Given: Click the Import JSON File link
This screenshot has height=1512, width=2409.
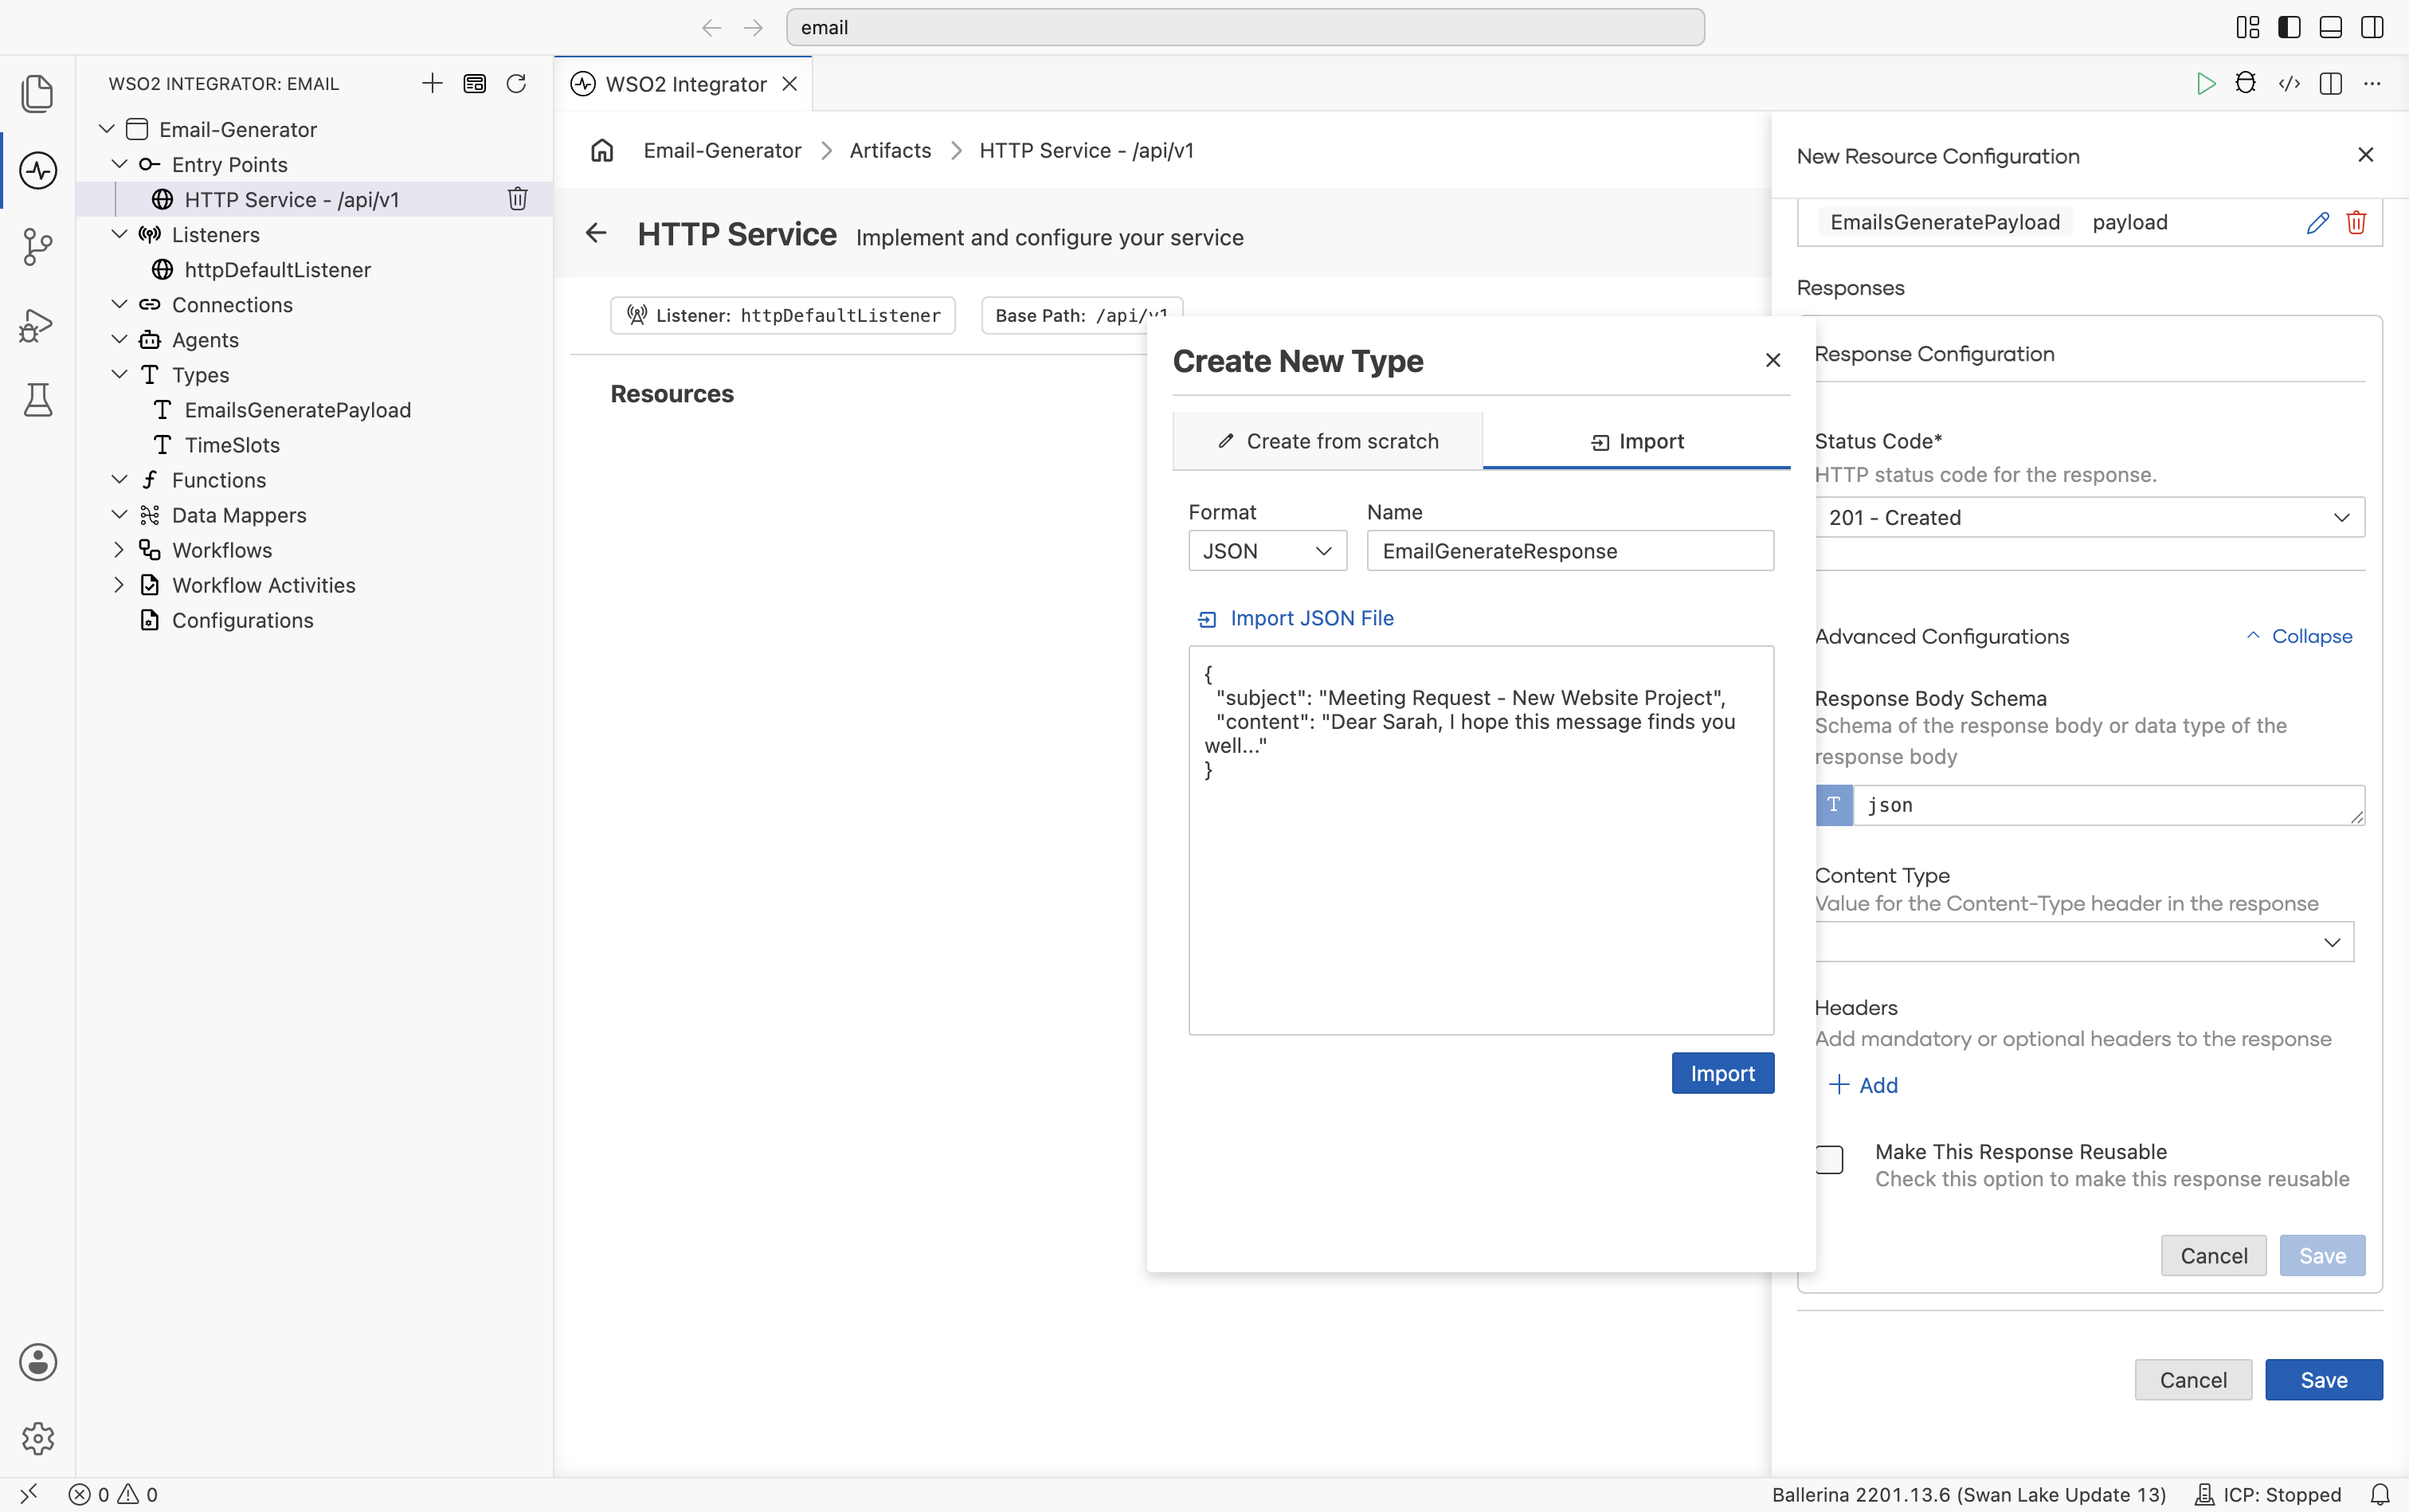Looking at the screenshot, I should [x=1295, y=618].
